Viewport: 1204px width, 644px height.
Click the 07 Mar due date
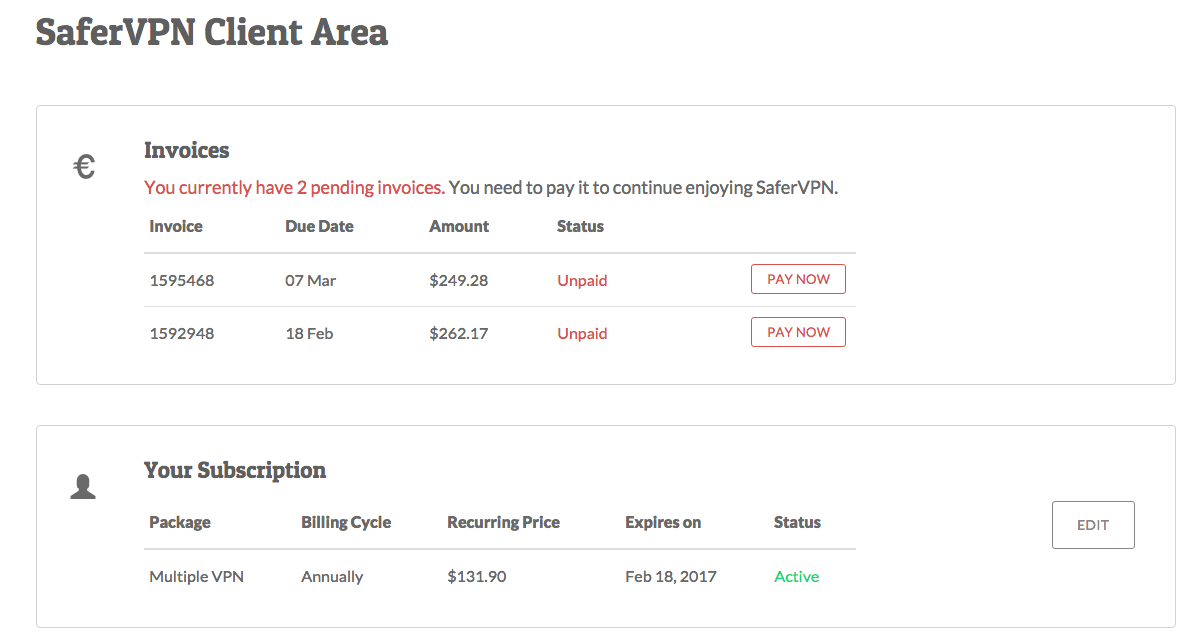pyautogui.click(x=311, y=280)
